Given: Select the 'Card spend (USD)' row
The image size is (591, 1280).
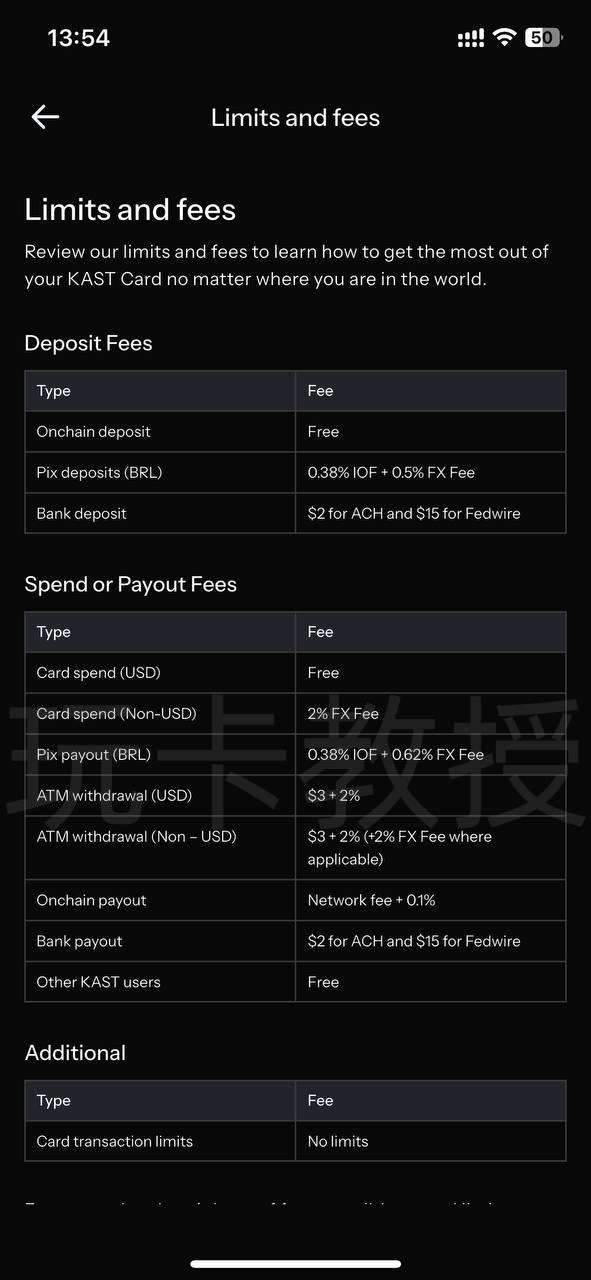Looking at the screenshot, I should pos(295,673).
